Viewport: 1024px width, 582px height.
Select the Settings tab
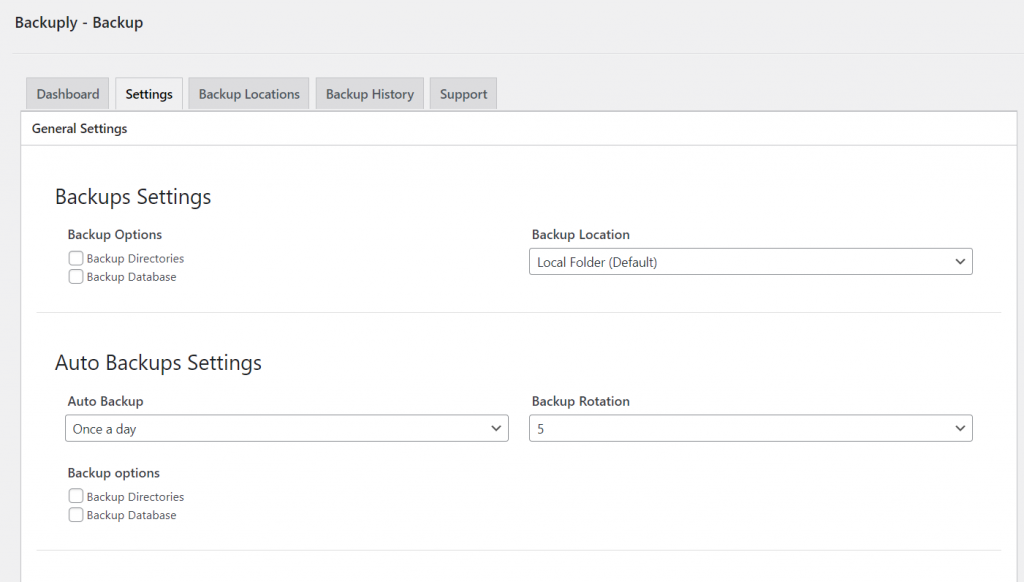148,93
